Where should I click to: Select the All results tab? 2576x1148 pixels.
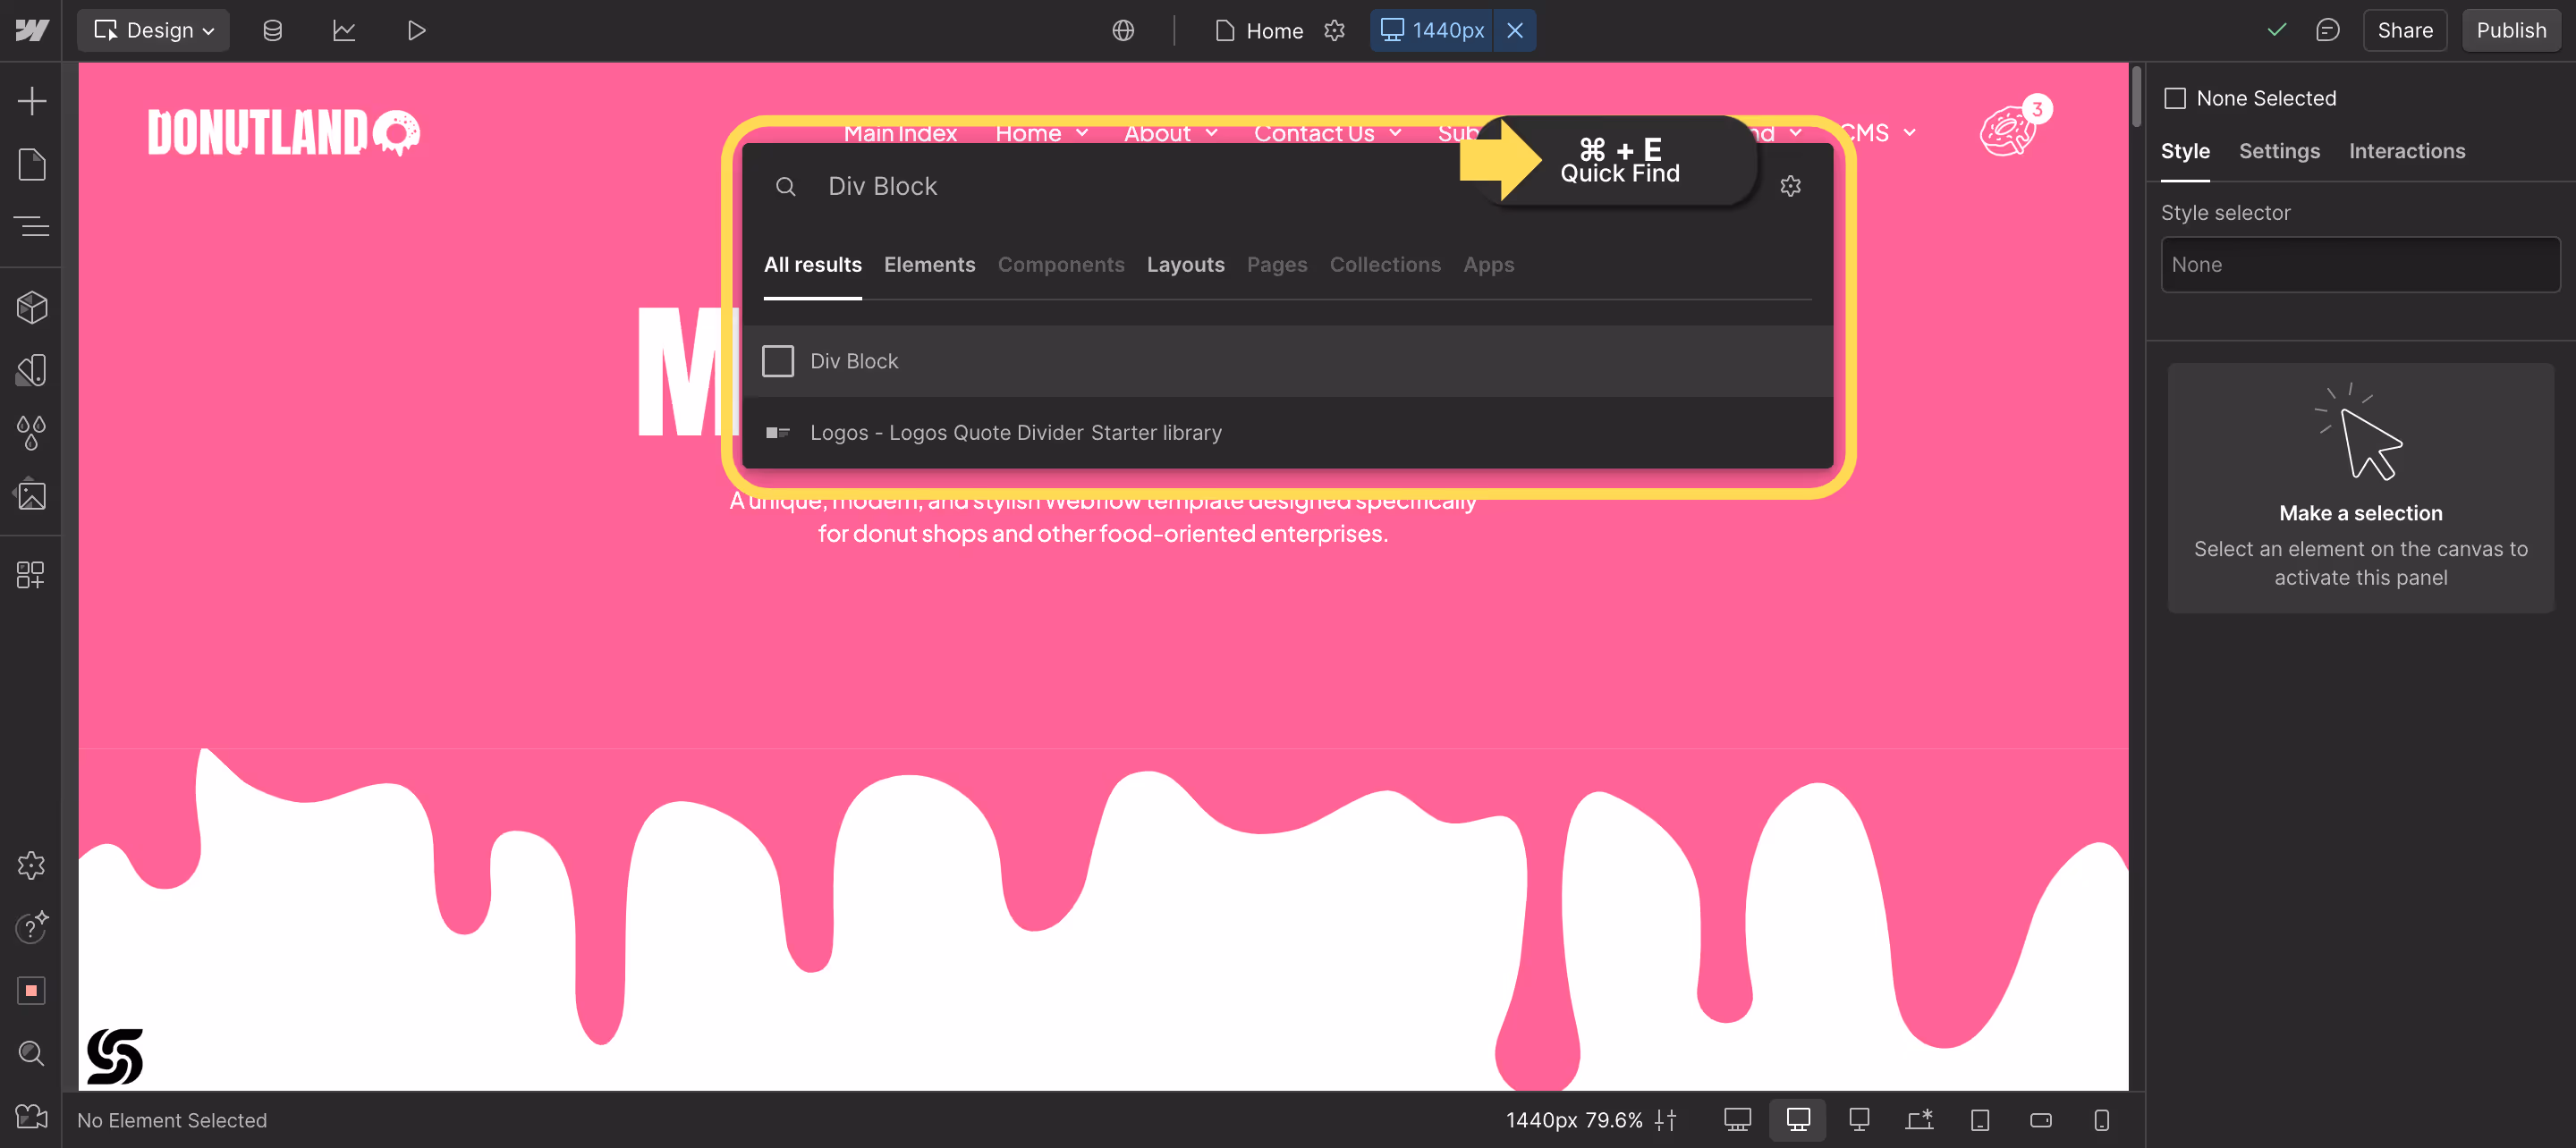click(812, 264)
